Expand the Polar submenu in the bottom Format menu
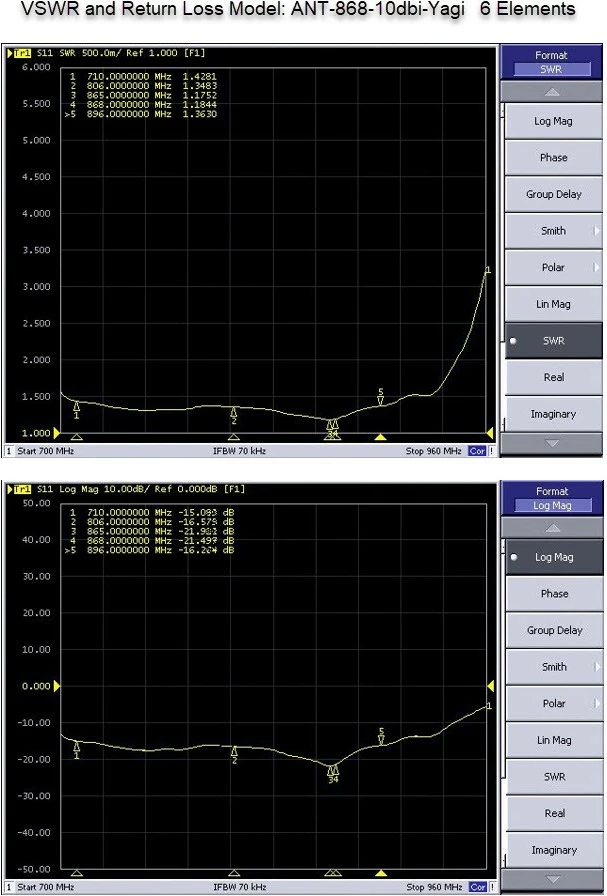 tap(553, 704)
